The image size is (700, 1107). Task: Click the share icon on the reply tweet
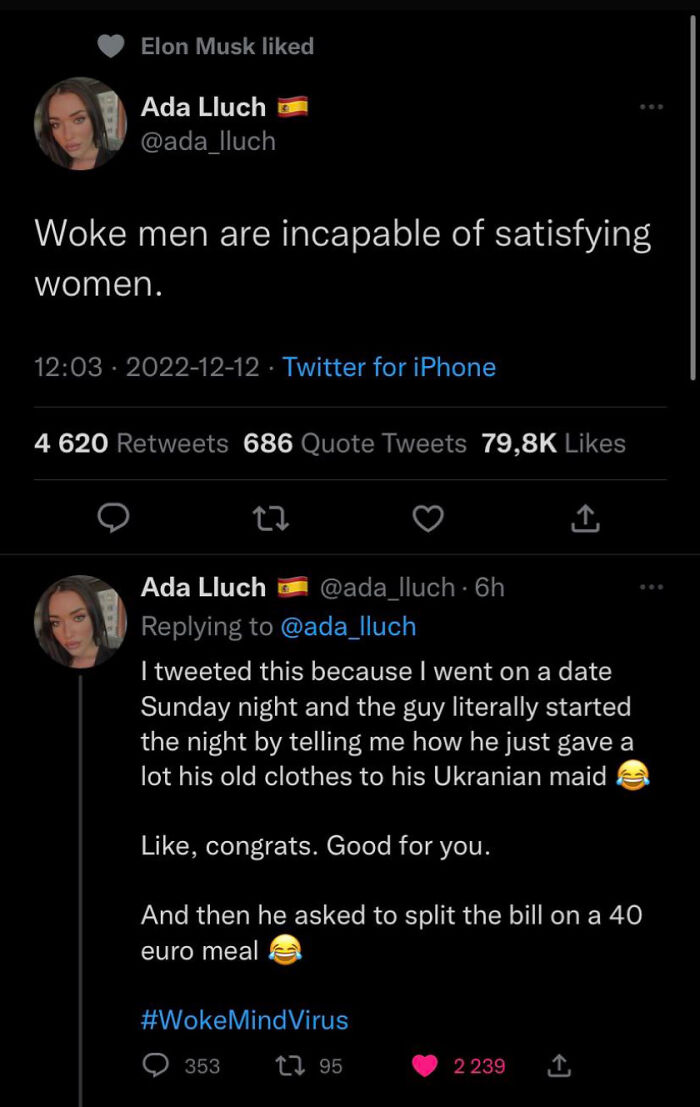click(559, 1065)
